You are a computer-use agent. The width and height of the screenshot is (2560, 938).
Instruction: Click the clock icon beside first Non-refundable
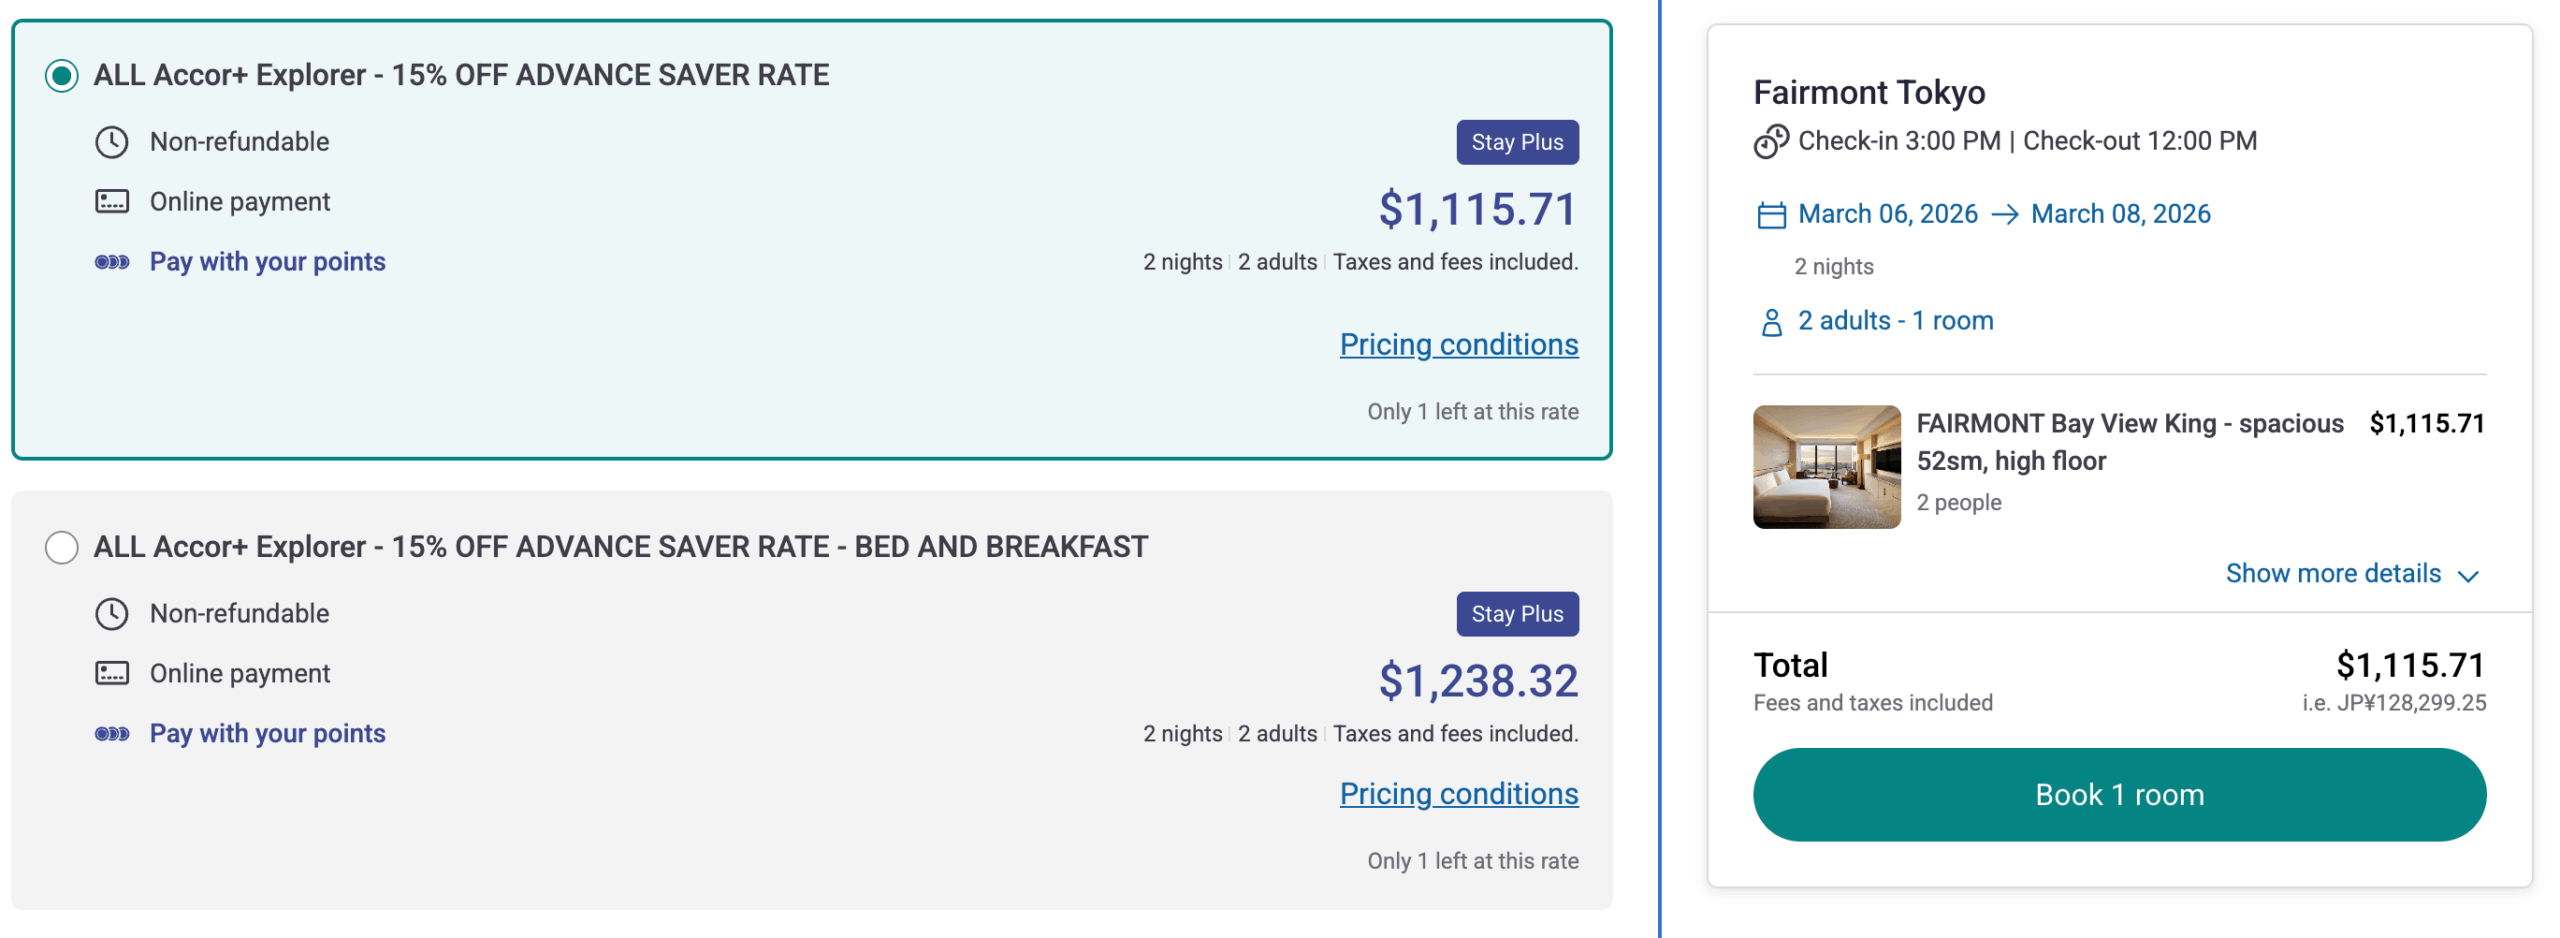point(112,142)
